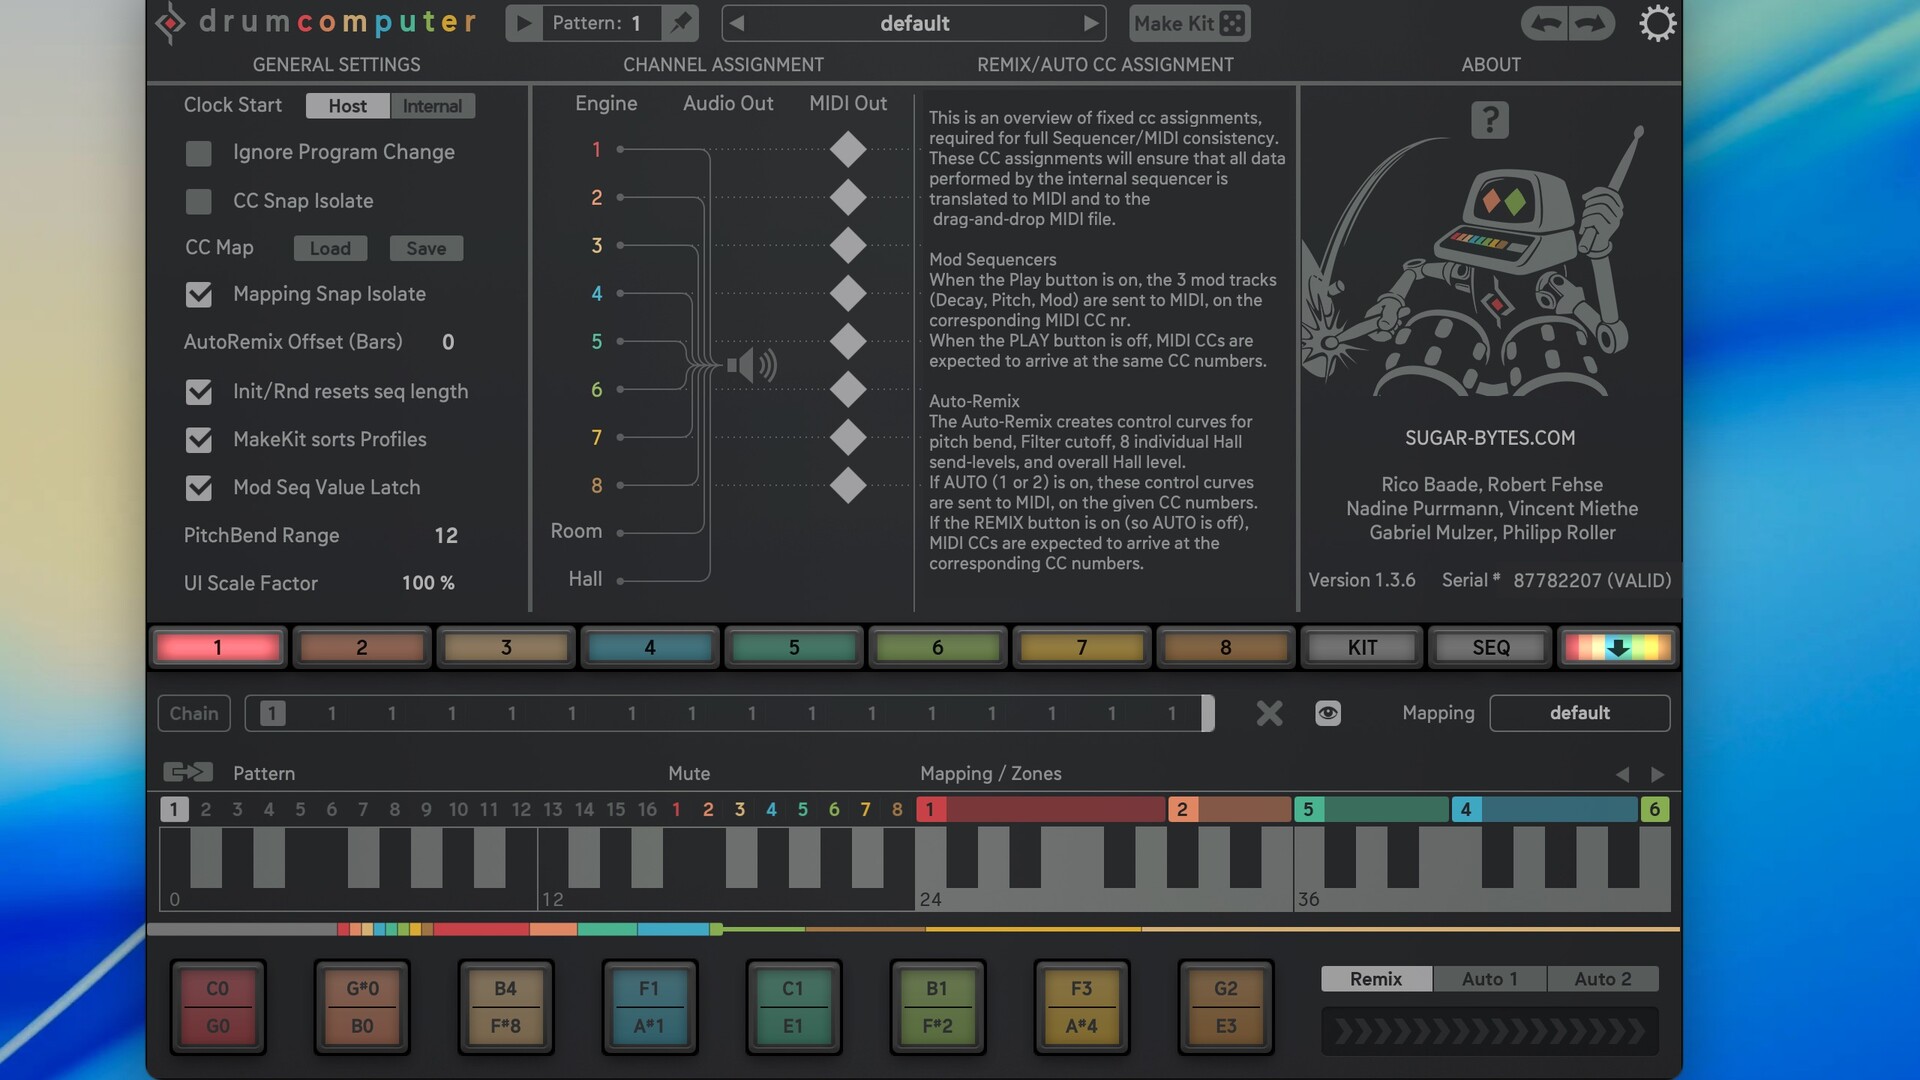This screenshot has width=1920, height=1080.
Task: Click pad G#0 B0
Action: point(362,1007)
